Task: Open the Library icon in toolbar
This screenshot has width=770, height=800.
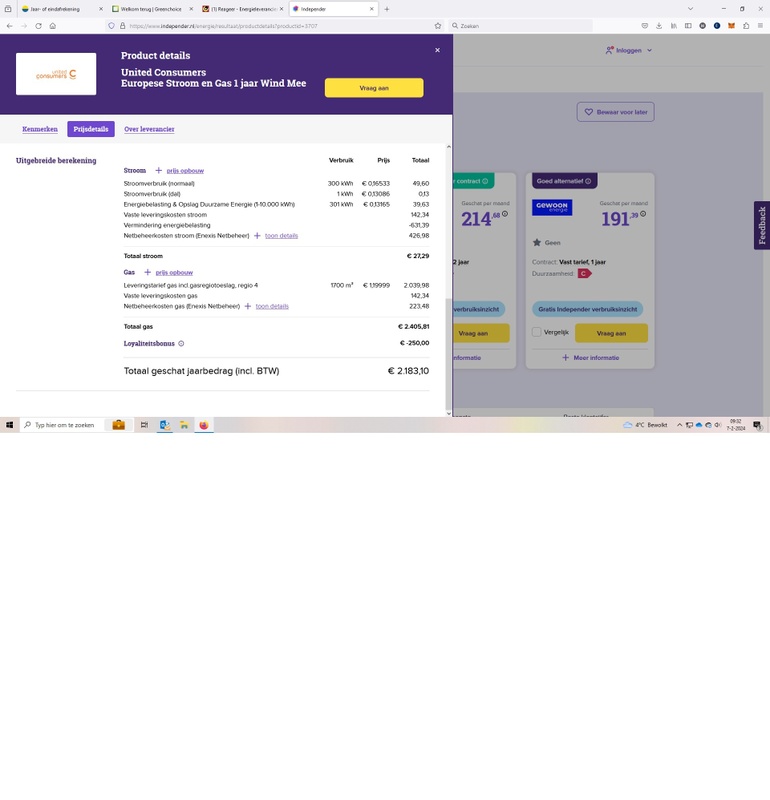Action: [x=674, y=26]
